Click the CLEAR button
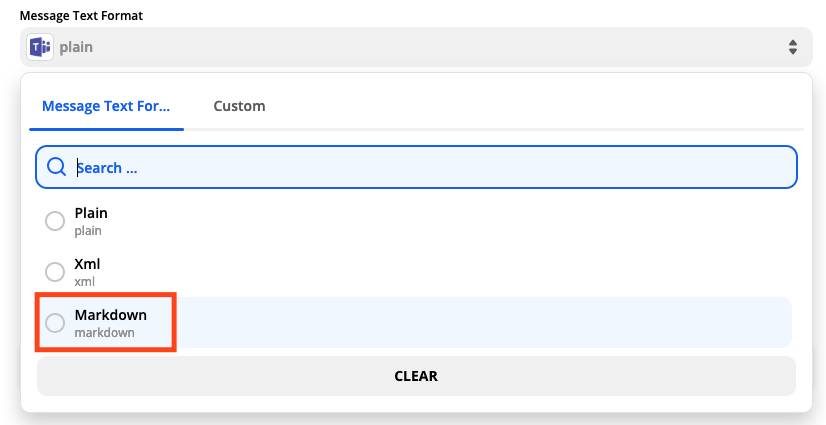 (416, 376)
